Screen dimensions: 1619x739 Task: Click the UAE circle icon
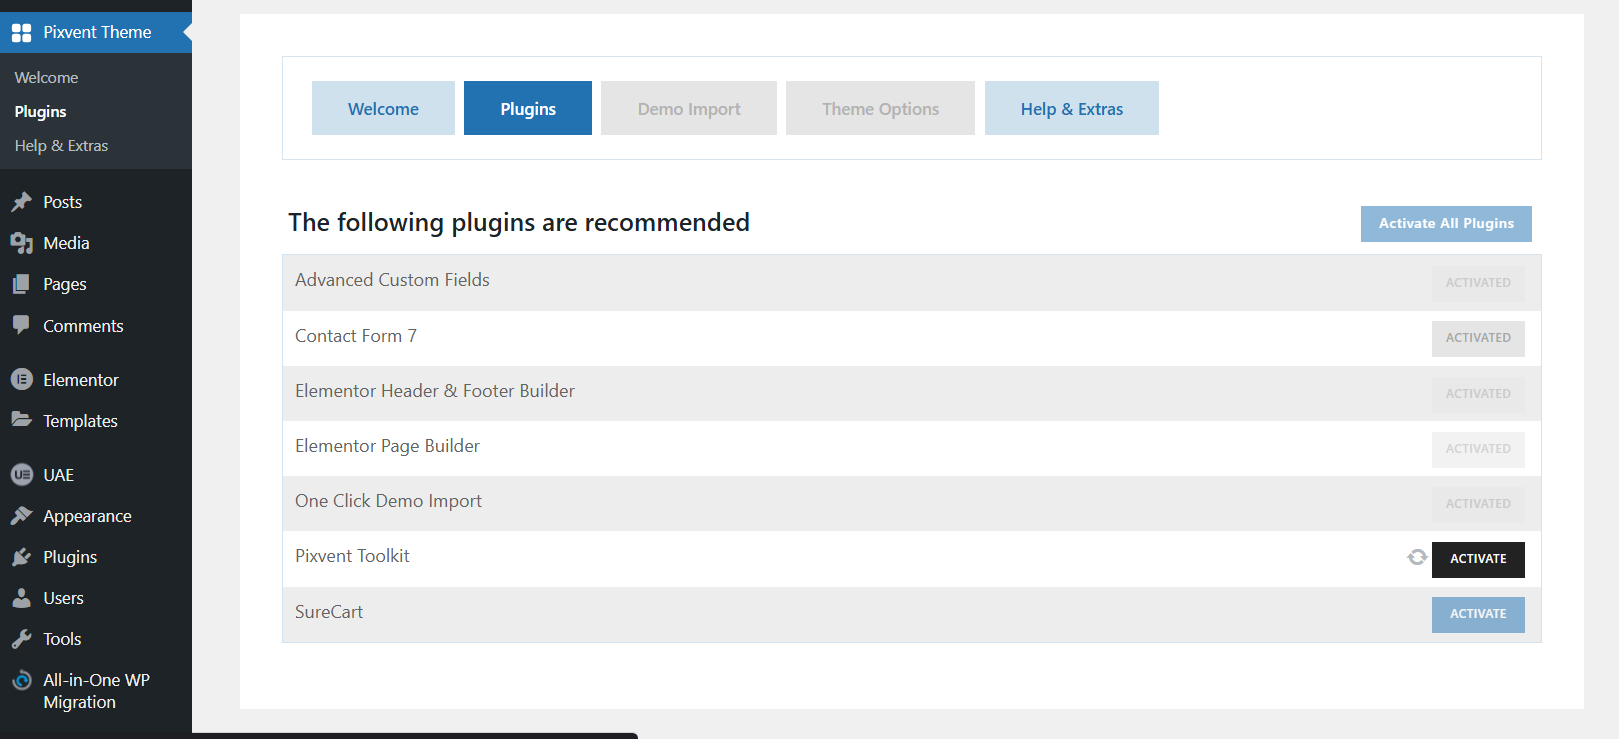tap(22, 475)
